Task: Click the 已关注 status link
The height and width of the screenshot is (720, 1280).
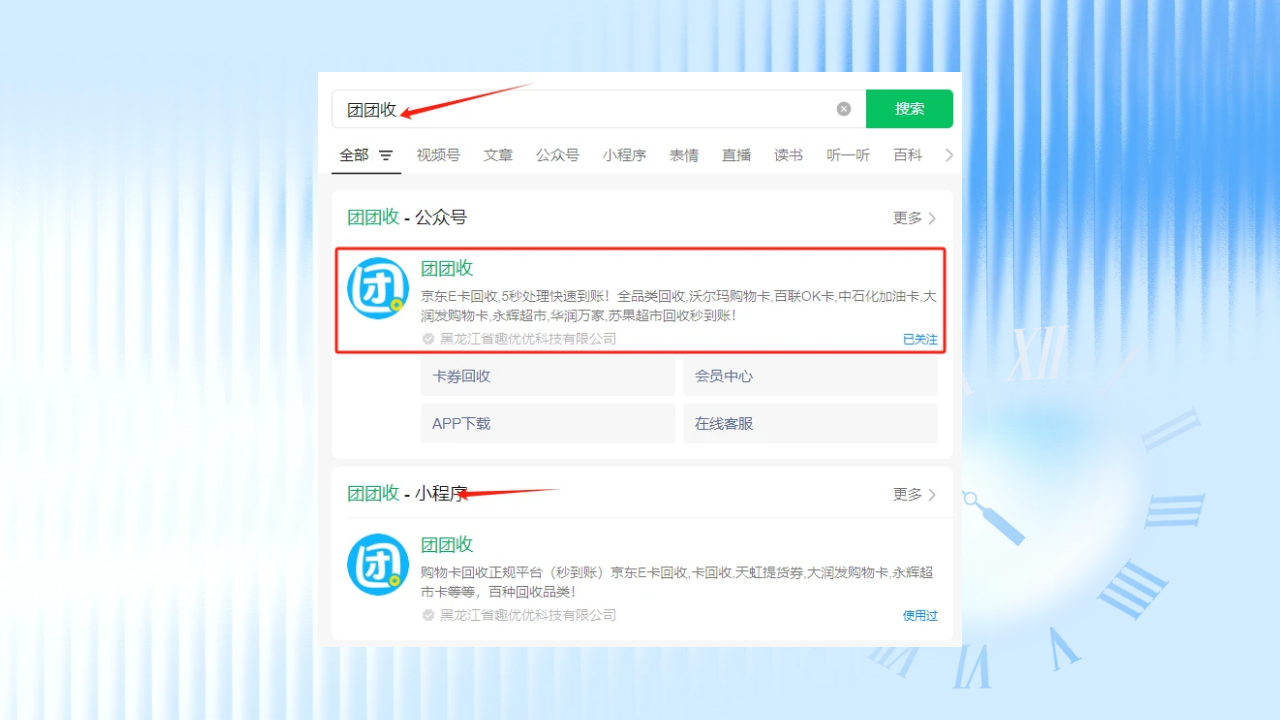Action: (920, 339)
